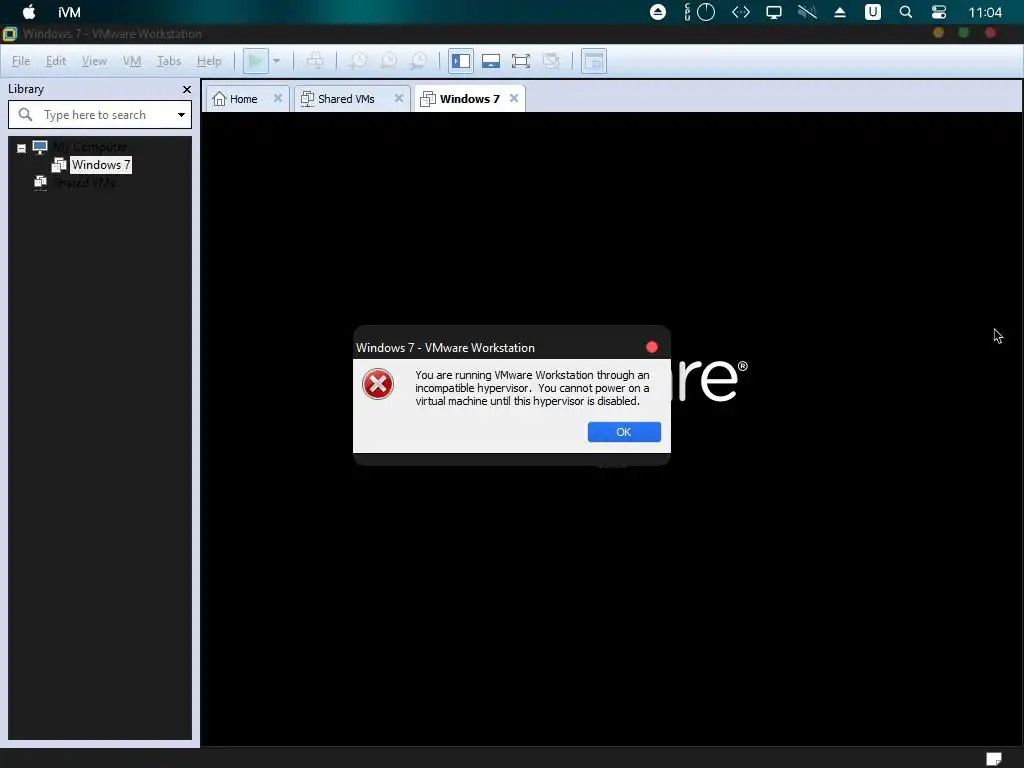Image resolution: width=1024 pixels, height=768 pixels.
Task: Close the Windows 7 tab
Action: (514, 98)
